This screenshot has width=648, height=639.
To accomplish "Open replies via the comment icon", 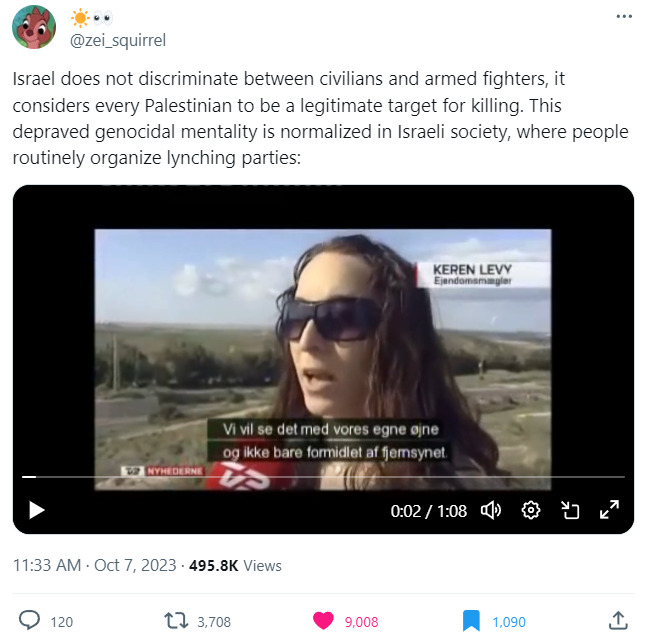I will pyautogui.click(x=29, y=621).
